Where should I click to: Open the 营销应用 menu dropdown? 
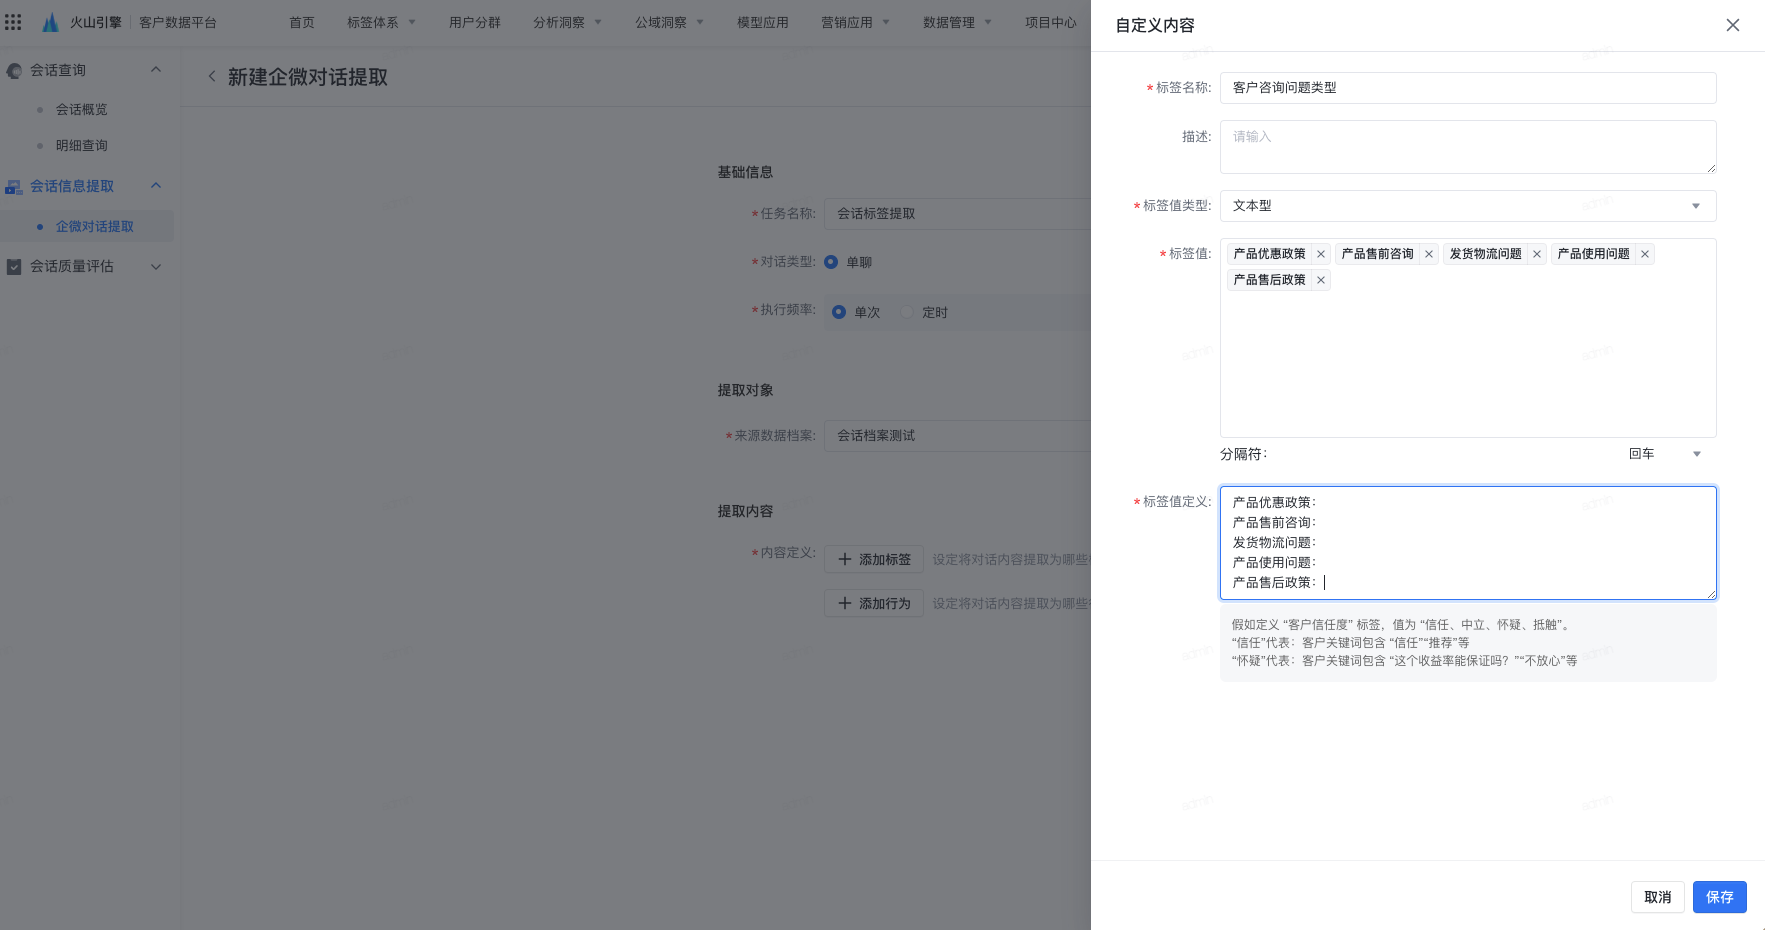click(x=855, y=22)
